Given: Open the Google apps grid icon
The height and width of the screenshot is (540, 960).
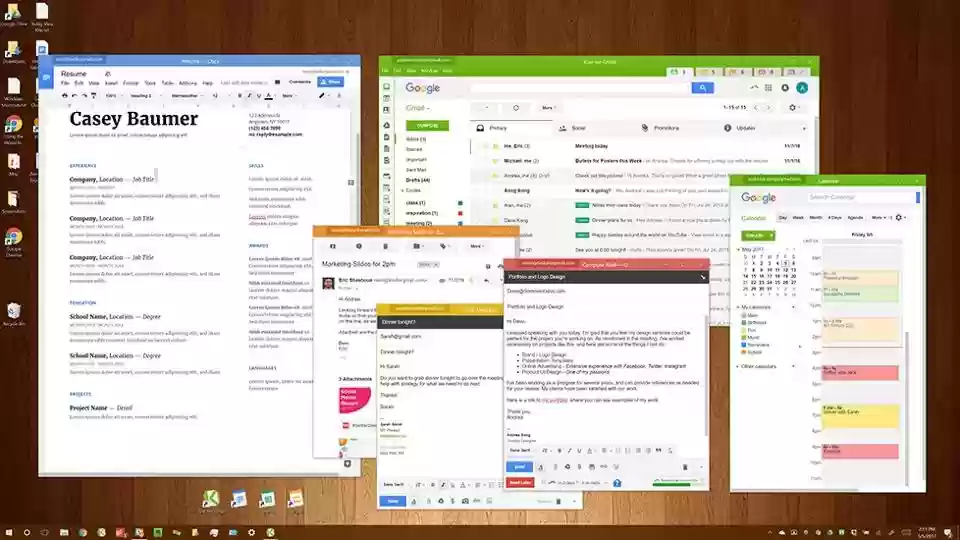Looking at the screenshot, I should click(x=768, y=88).
